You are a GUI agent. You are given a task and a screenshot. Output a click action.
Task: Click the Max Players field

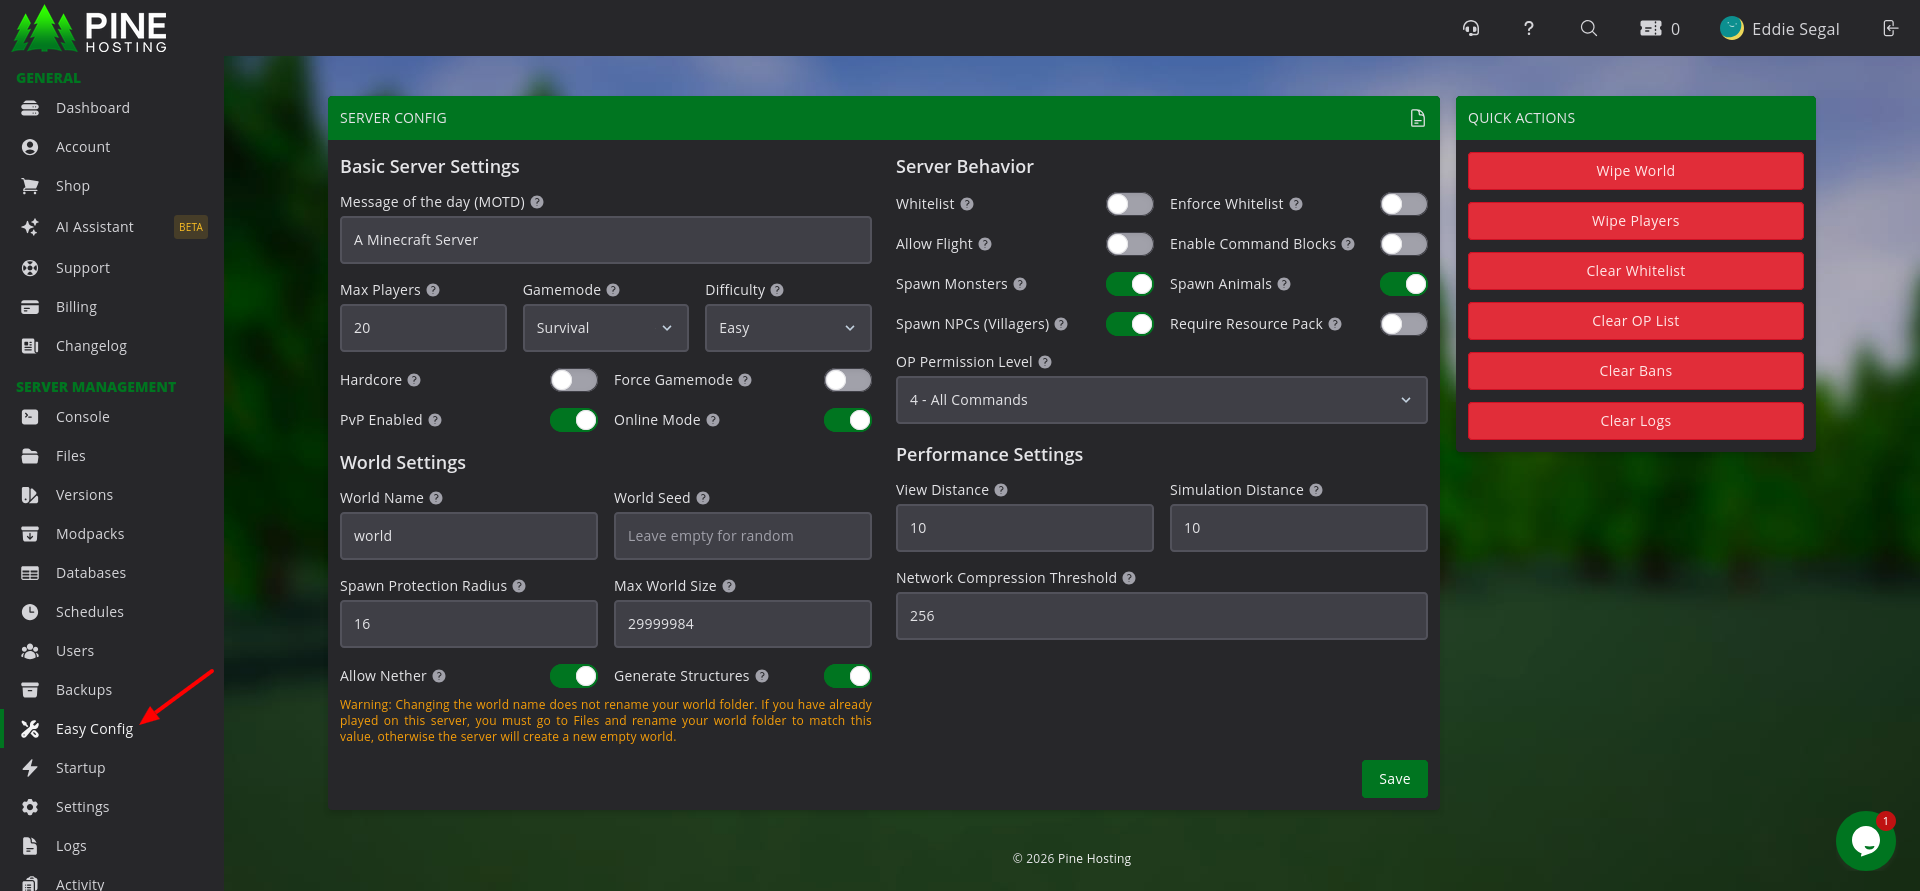(x=423, y=328)
